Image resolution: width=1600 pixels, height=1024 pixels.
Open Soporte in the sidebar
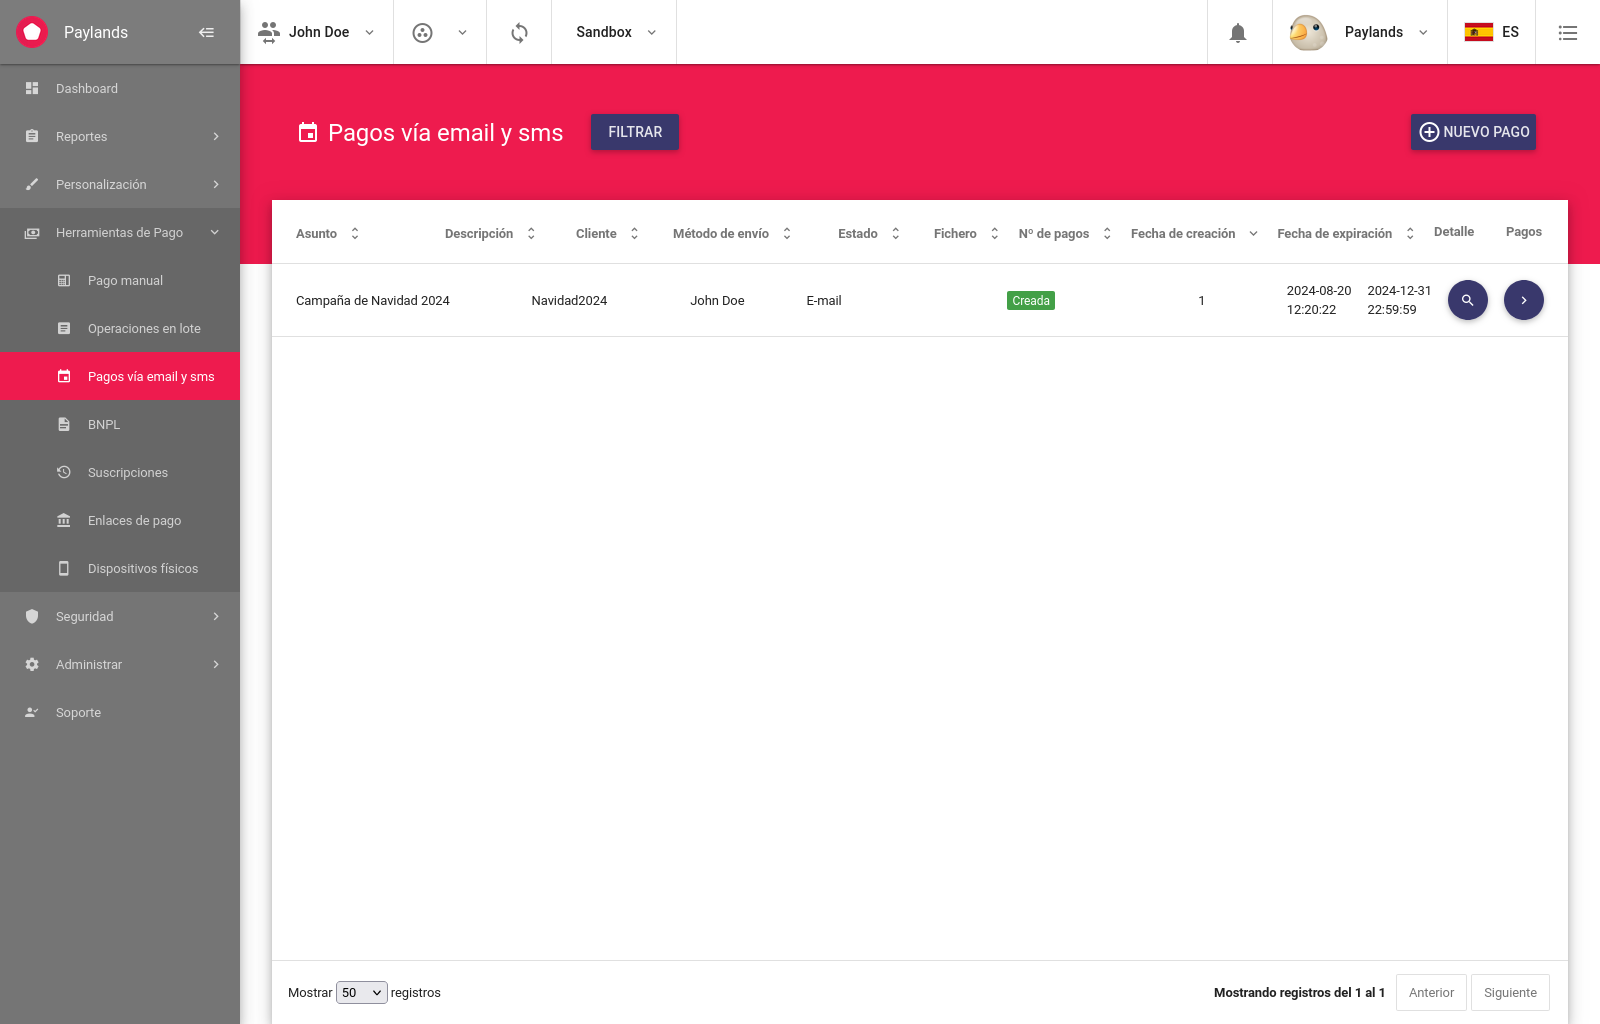click(x=120, y=712)
